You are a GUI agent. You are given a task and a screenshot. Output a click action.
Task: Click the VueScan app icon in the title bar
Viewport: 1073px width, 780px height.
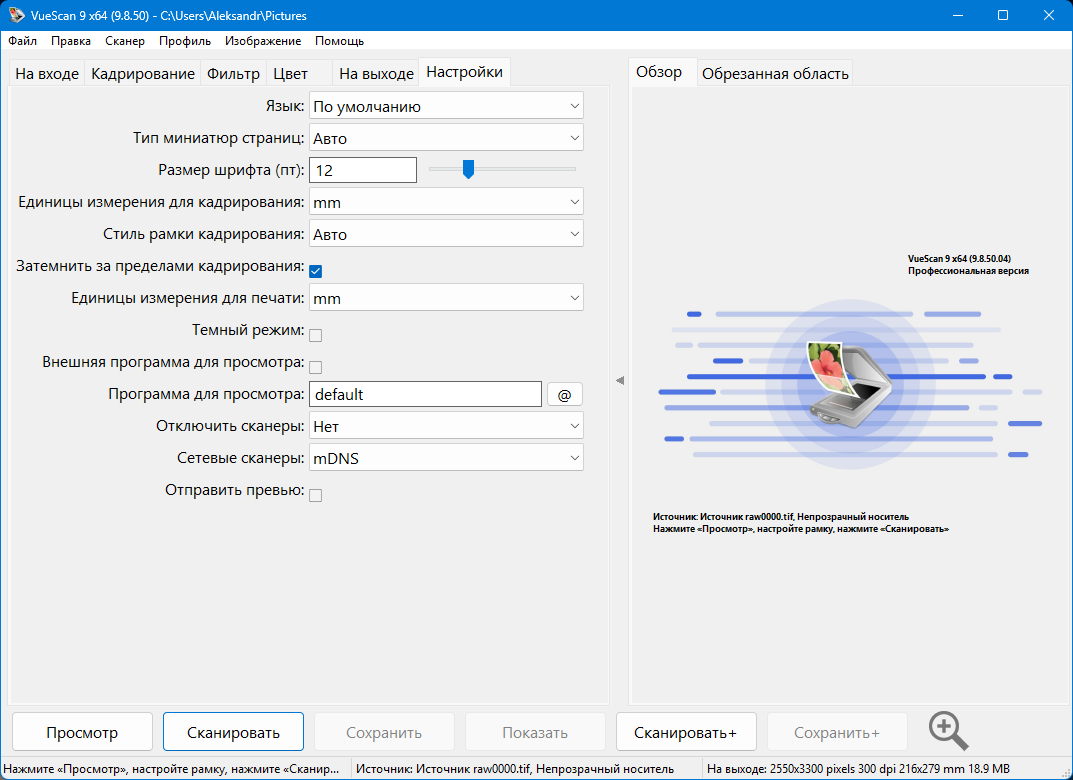click(16, 15)
